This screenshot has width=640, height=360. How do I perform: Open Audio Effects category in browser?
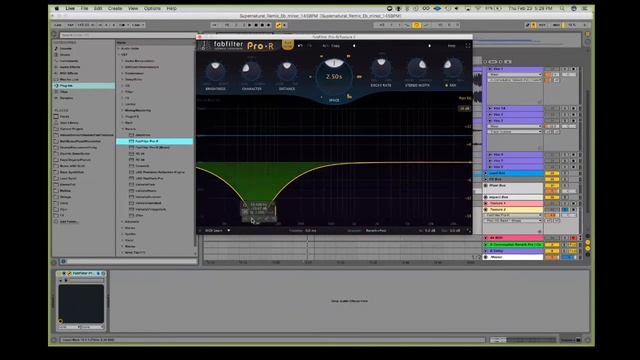[70, 67]
